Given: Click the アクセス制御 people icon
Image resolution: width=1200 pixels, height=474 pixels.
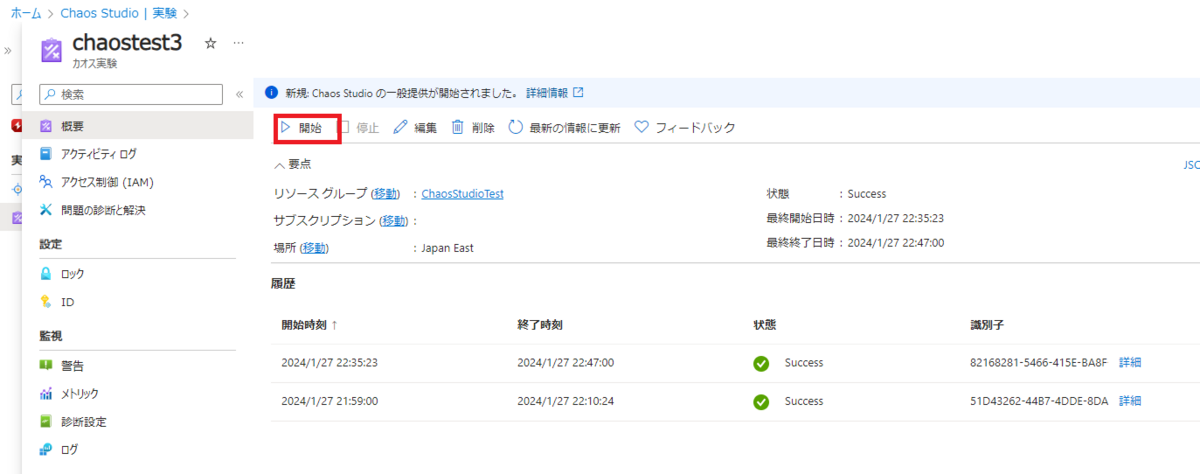Looking at the screenshot, I should (x=46, y=182).
